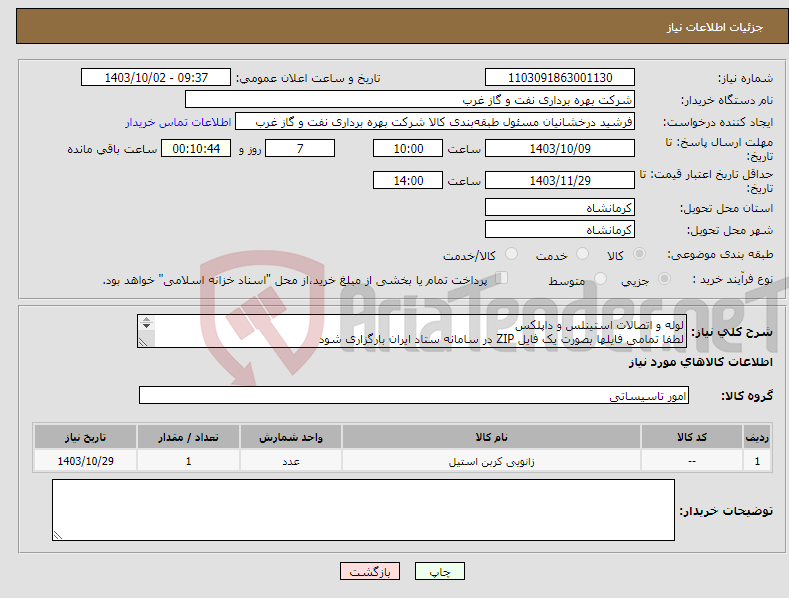The height and width of the screenshot is (598, 789).
Task: Open the اطلاعات تماس خریدار link
Action: click(178, 122)
